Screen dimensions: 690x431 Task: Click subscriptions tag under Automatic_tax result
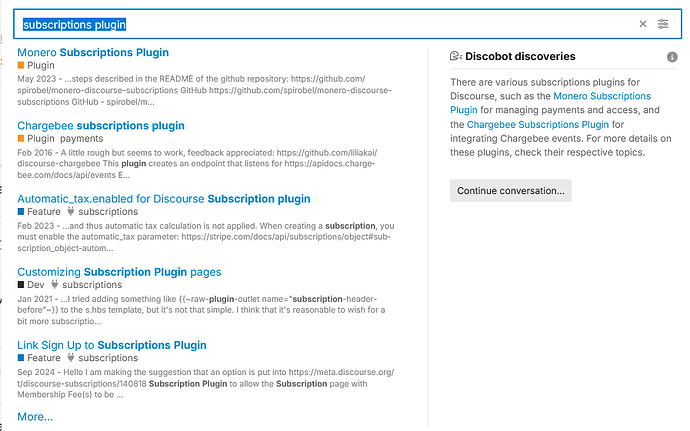click(x=108, y=212)
